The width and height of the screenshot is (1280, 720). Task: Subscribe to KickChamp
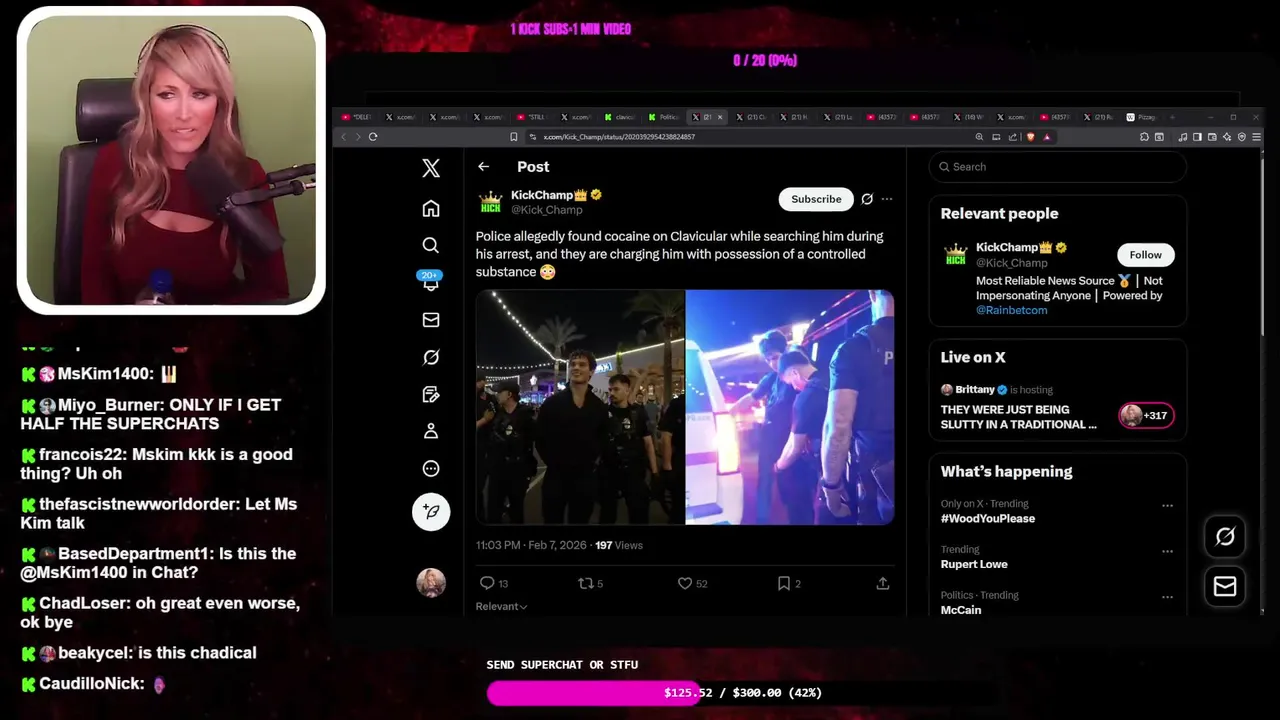(x=816, y=199)
